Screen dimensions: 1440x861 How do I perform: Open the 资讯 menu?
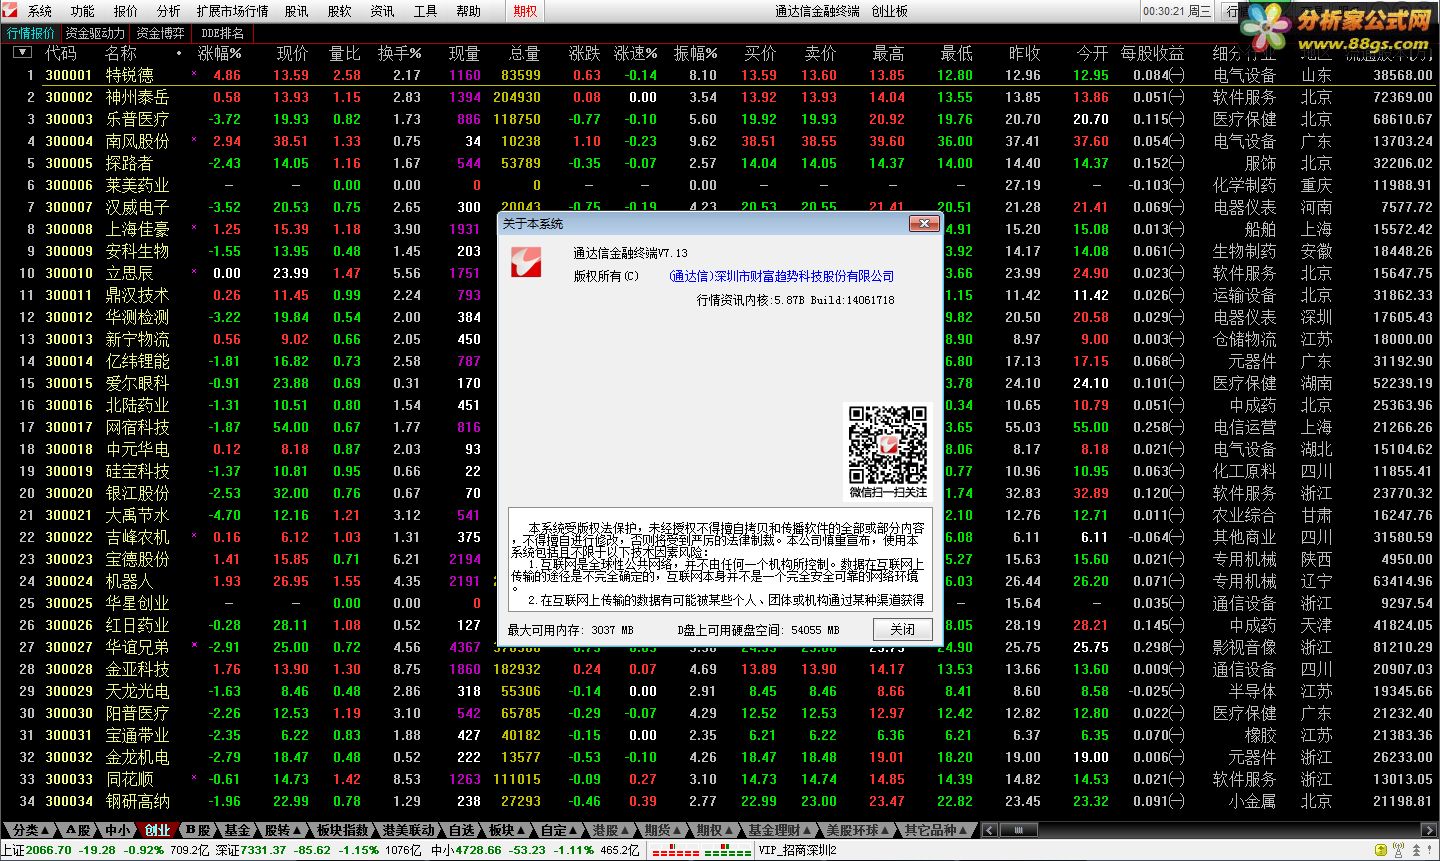[383, 11]
